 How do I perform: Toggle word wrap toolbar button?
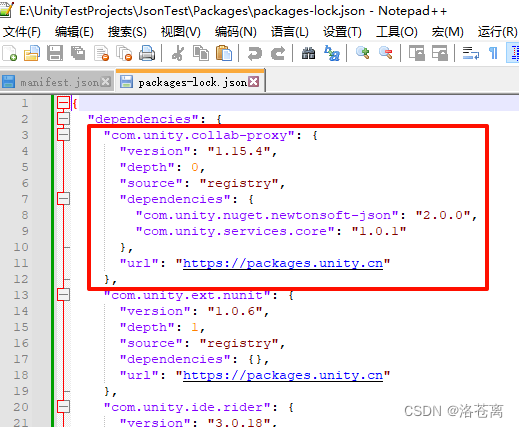[x=471, y=53]
